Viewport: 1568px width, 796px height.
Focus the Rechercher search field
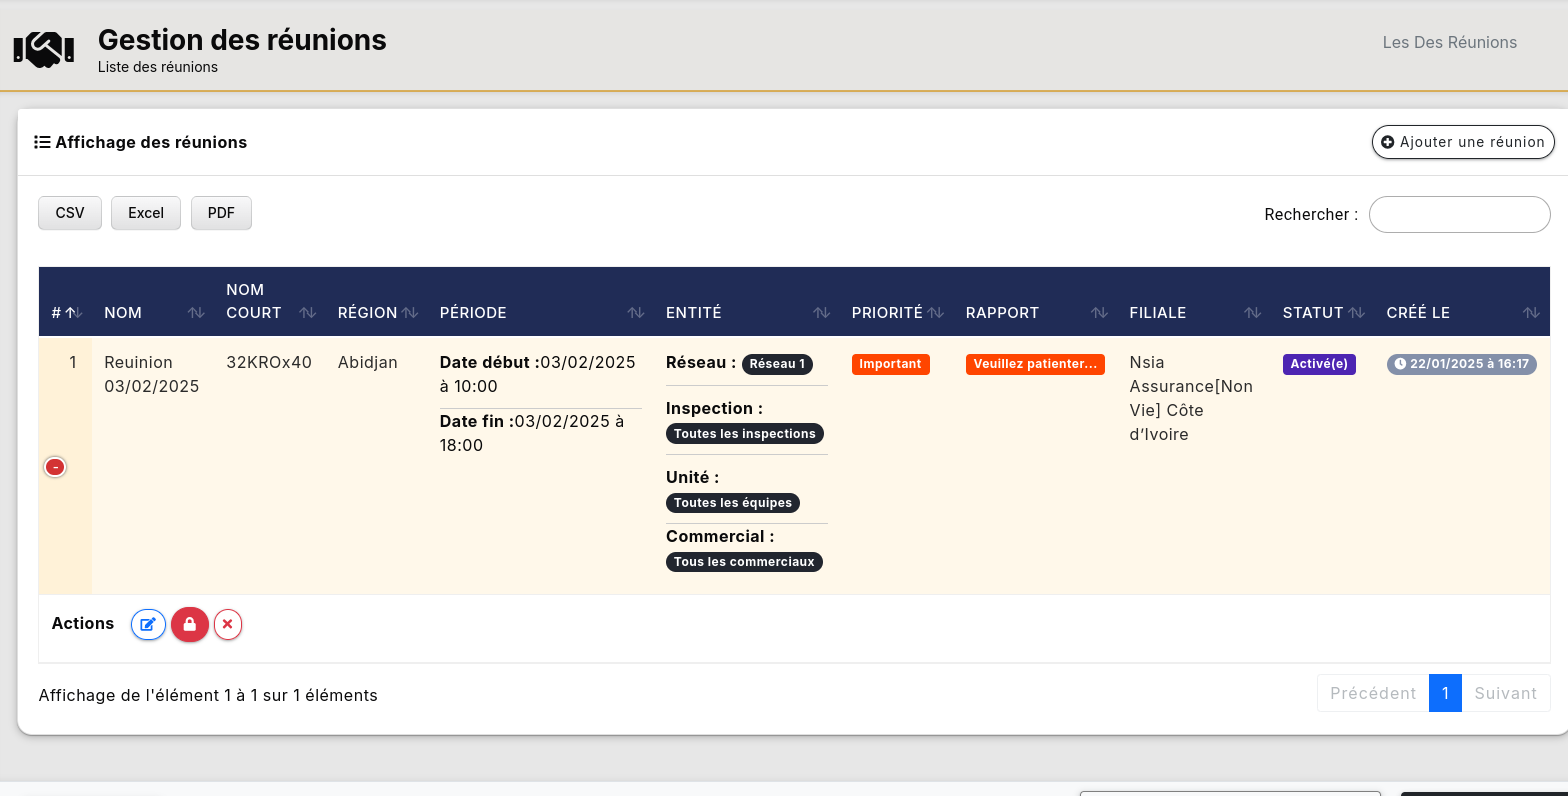[x=1459, y=214]
